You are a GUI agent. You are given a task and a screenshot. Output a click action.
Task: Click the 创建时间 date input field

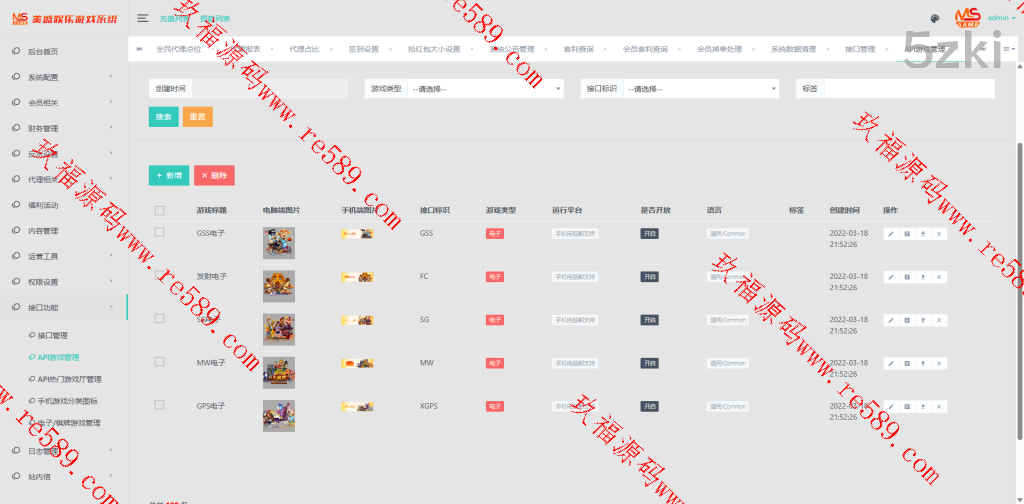[270, 89]
